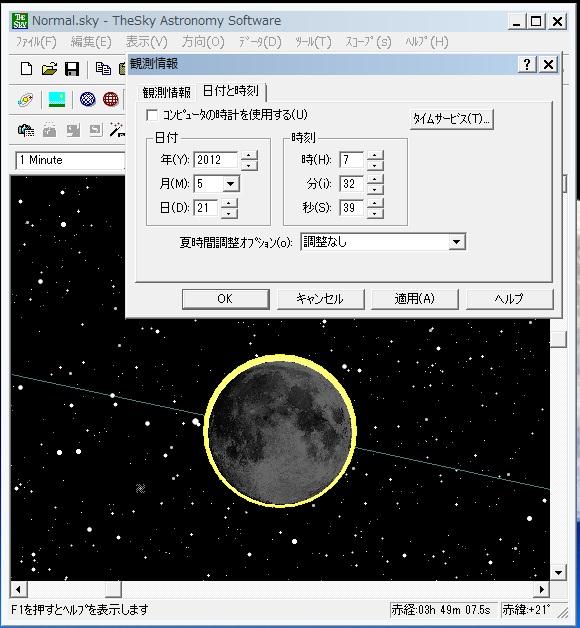Click the greyed rotate image icon
Viewport: 580px width, 628px height.
96,131
